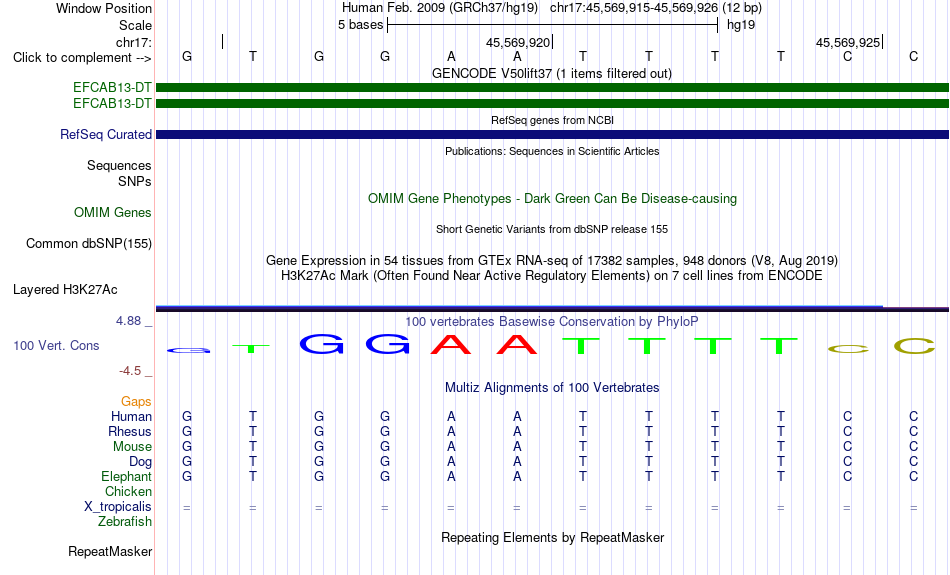Open the H3K27Ac Mark ENCODE track title

click(x=552, y=276)
